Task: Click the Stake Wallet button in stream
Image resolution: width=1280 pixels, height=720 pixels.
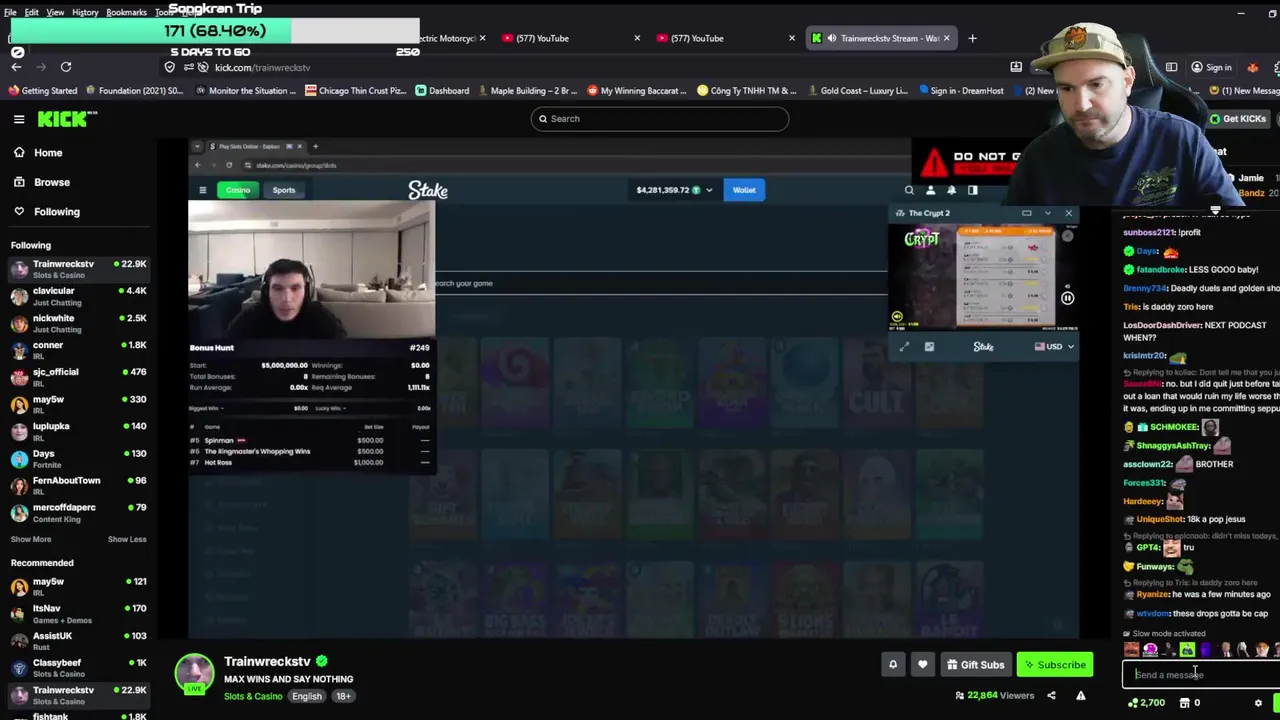Action: pos(744,190)
